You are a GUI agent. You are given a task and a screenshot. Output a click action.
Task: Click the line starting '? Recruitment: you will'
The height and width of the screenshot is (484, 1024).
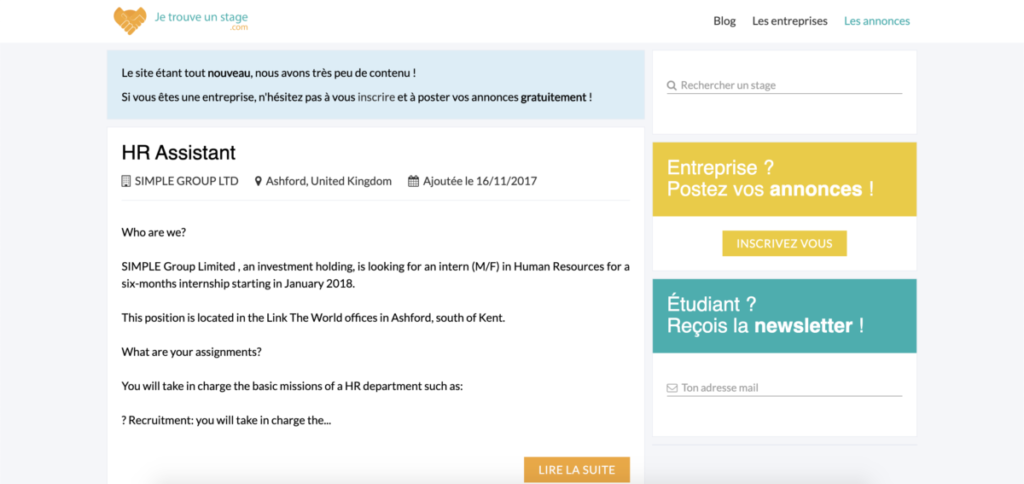pyautogui.click(x=226, y=421)
